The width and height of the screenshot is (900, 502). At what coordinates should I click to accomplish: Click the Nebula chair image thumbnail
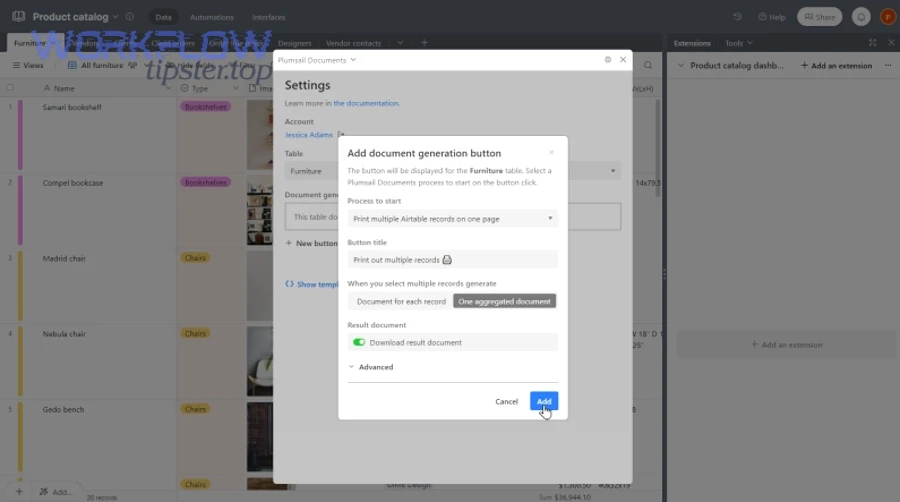point(259,361)
